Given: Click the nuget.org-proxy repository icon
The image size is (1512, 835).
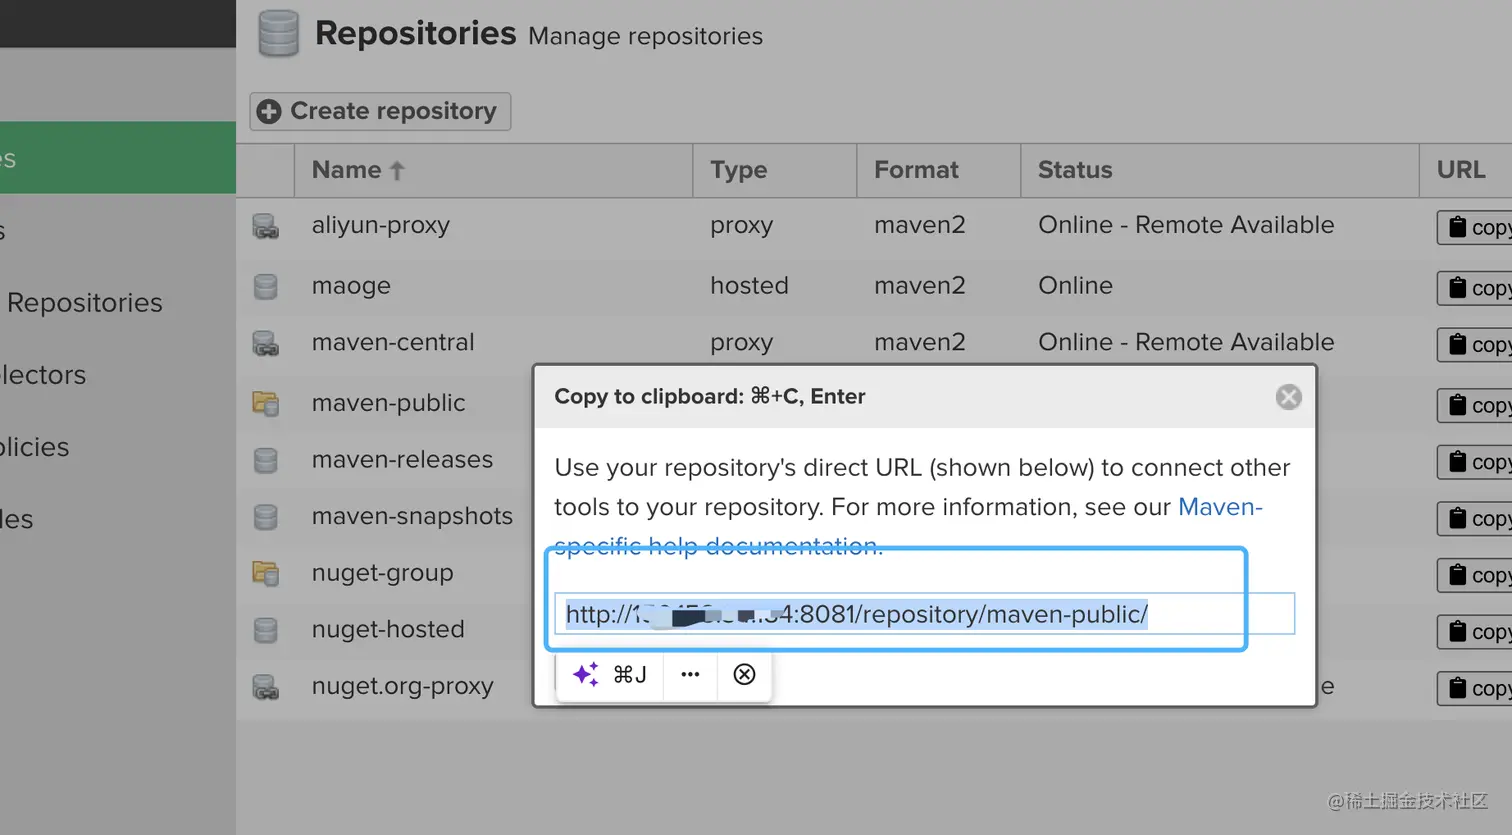Looking at the screenshot, I should coord(266,688).
